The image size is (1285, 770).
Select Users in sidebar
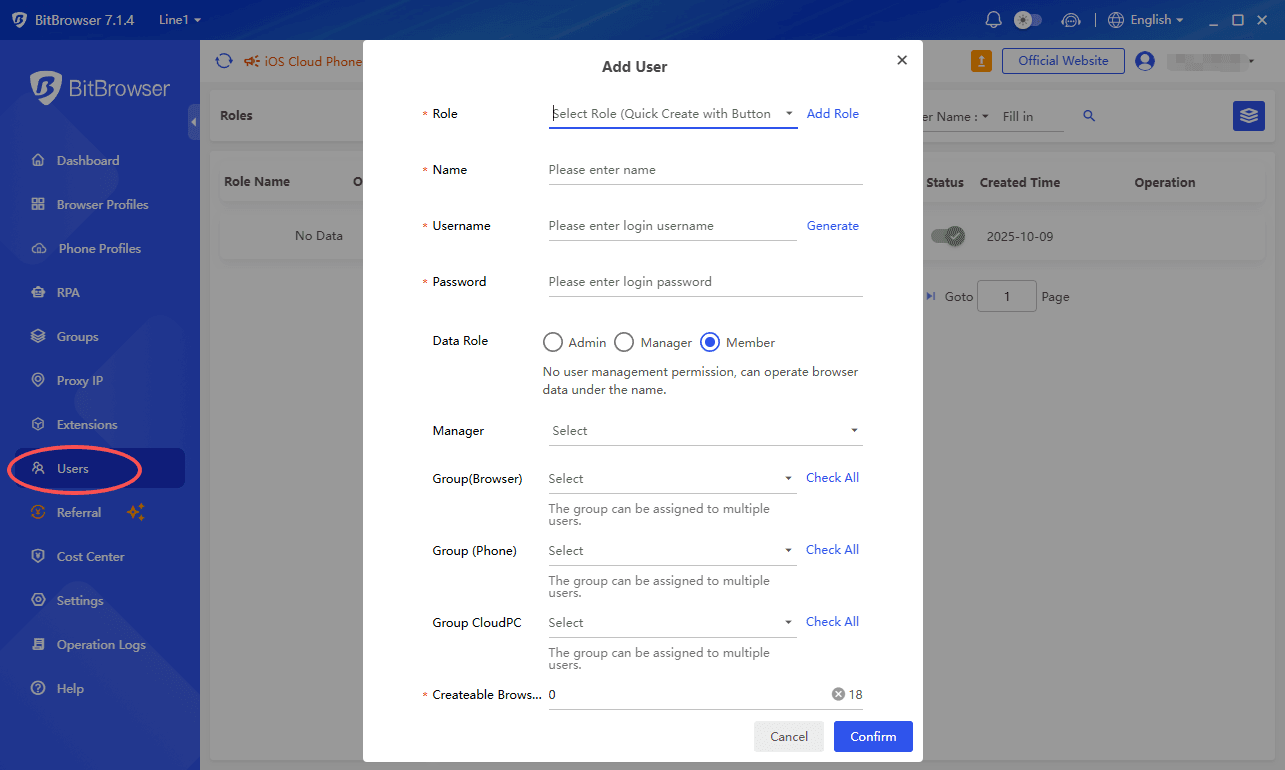tap(100, 468)
